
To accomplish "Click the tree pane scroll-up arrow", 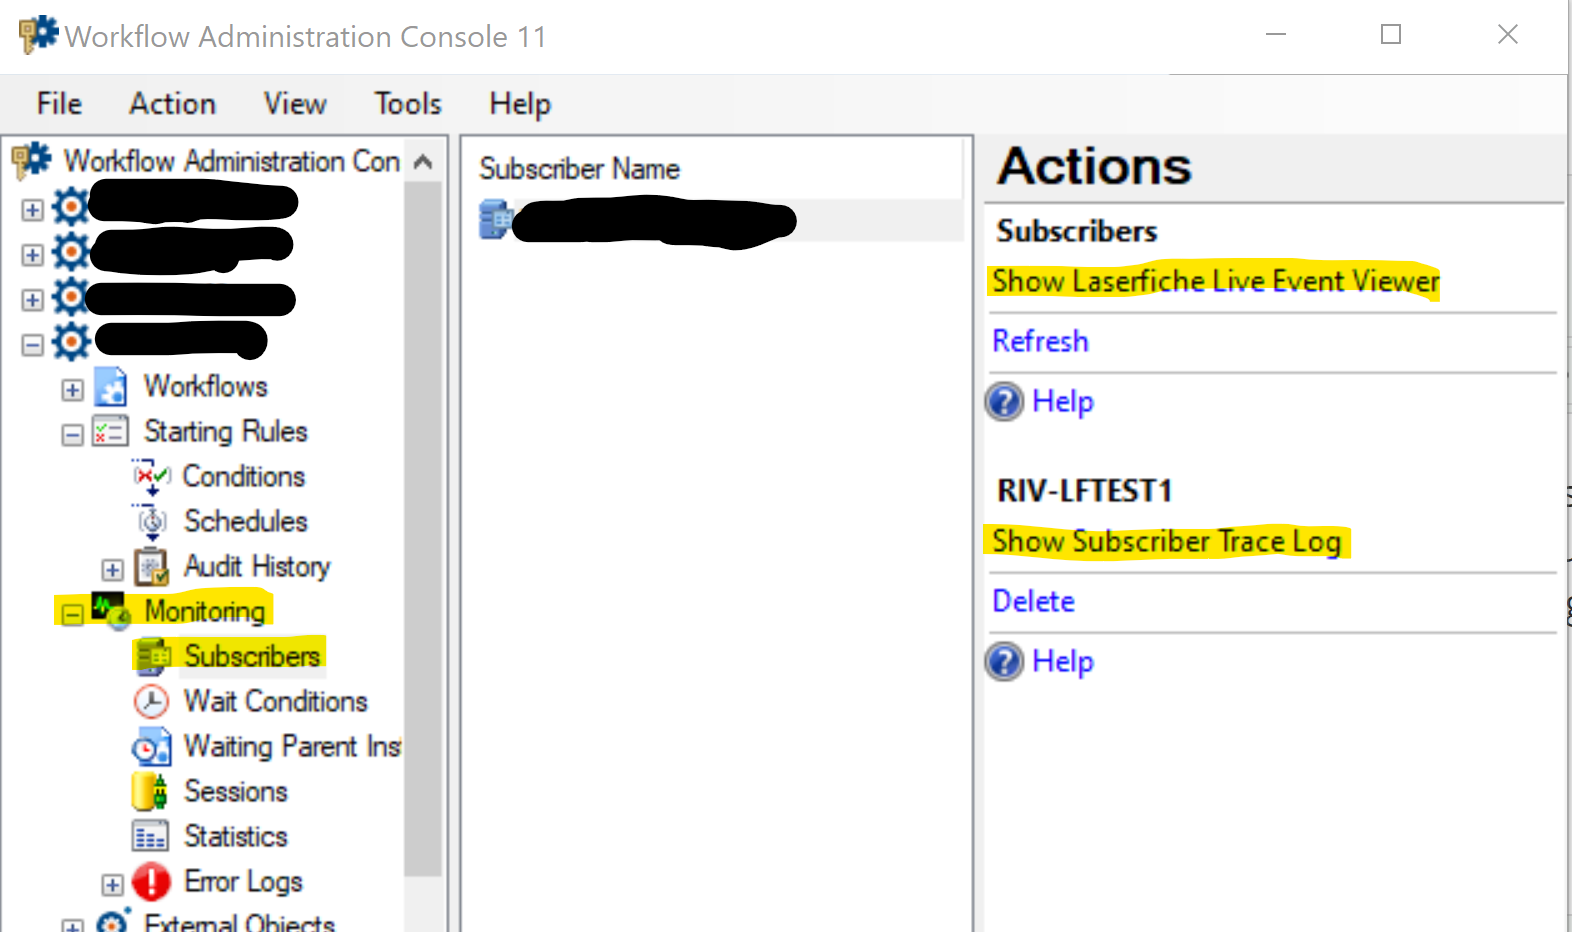I will 423,161.
